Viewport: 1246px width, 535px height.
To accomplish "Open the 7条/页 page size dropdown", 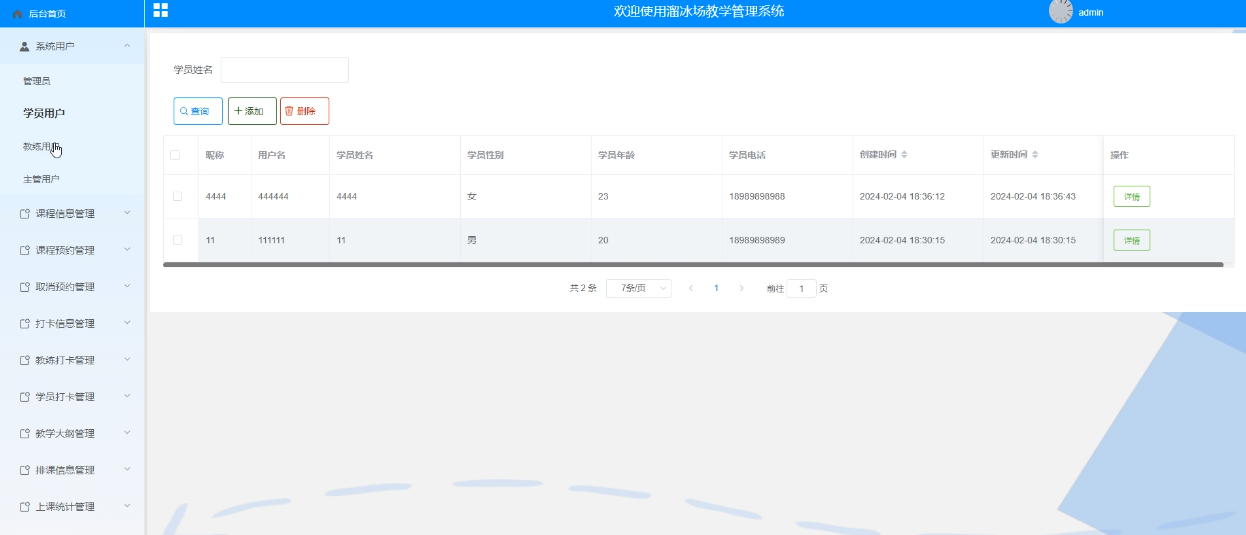I will [639, 288].
